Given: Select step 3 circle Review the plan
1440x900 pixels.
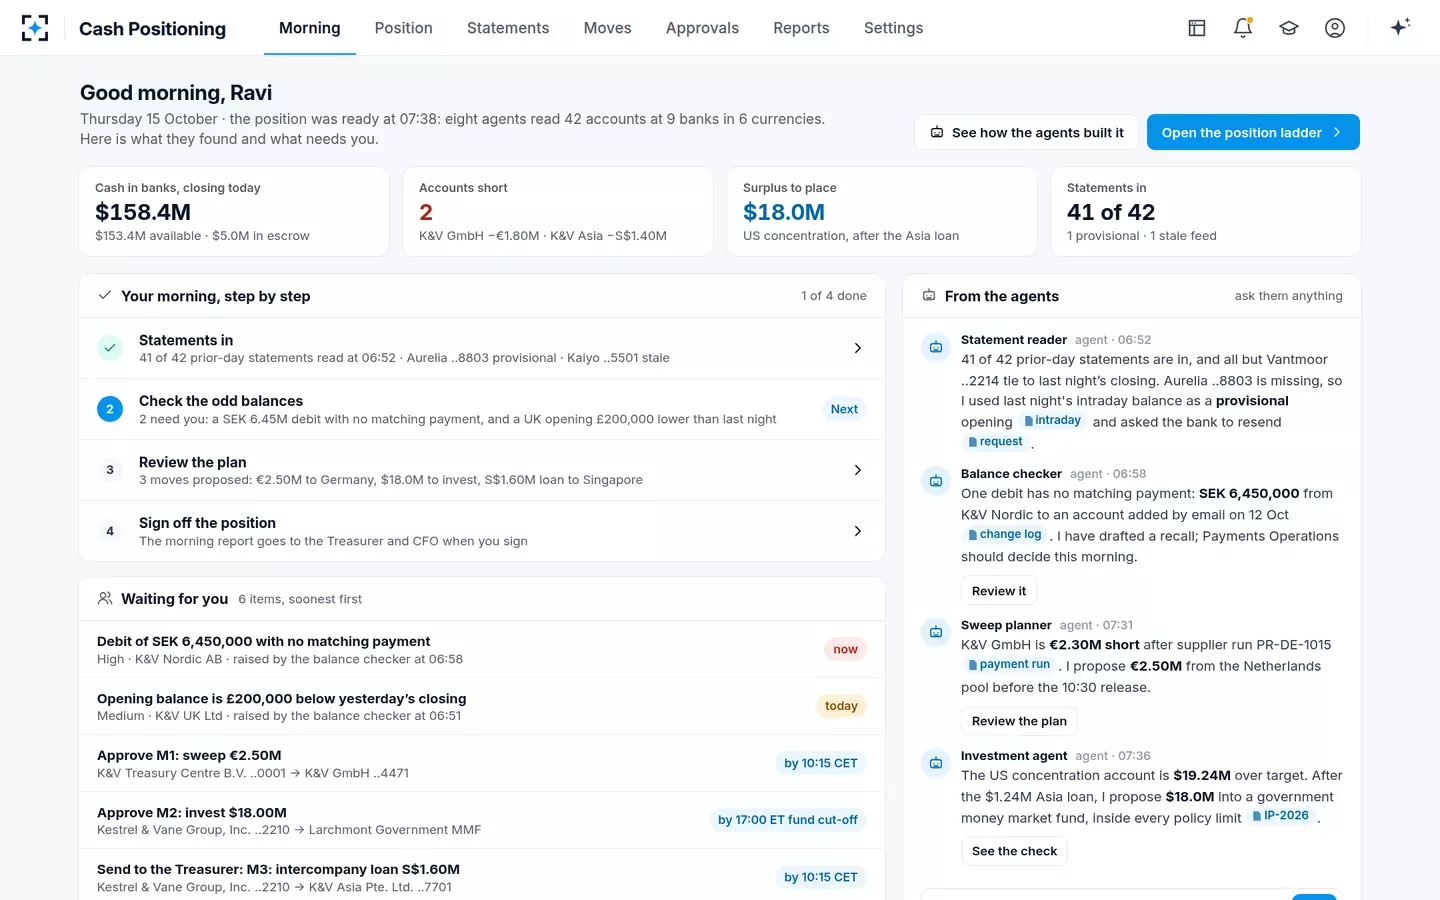Looking at the screenshot, I should pos(110,470).
